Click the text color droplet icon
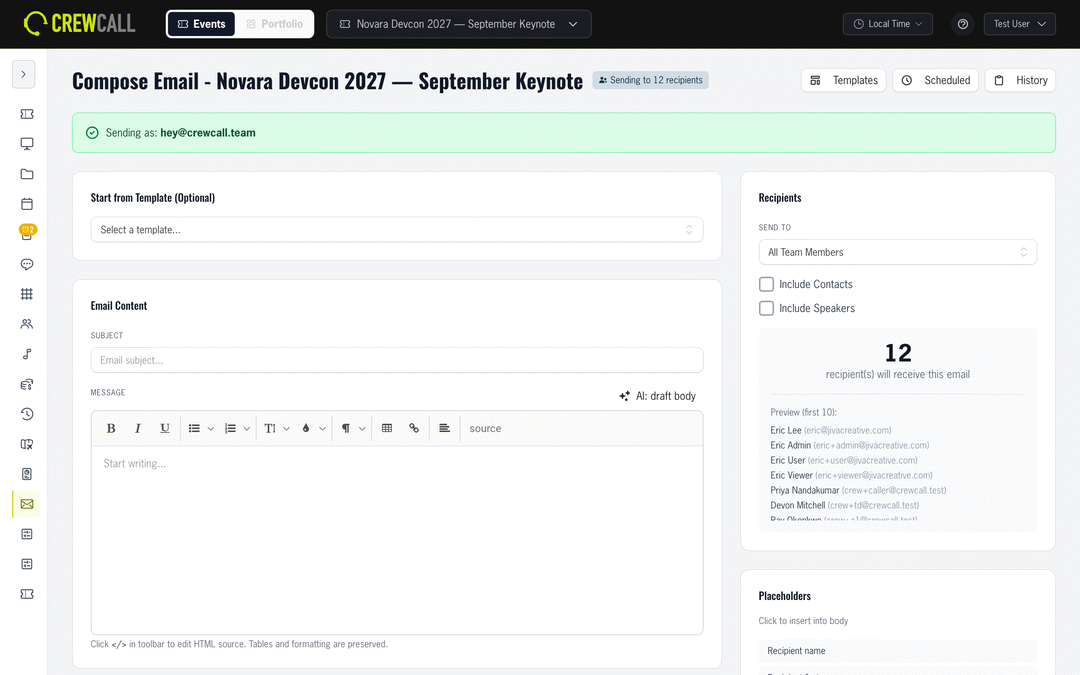 306,428
